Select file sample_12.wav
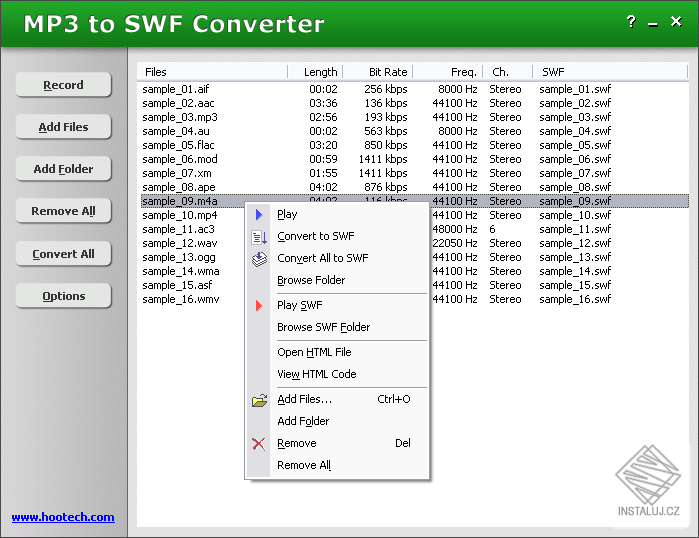This screenshot has height=538, width=699. coord(180,243)
